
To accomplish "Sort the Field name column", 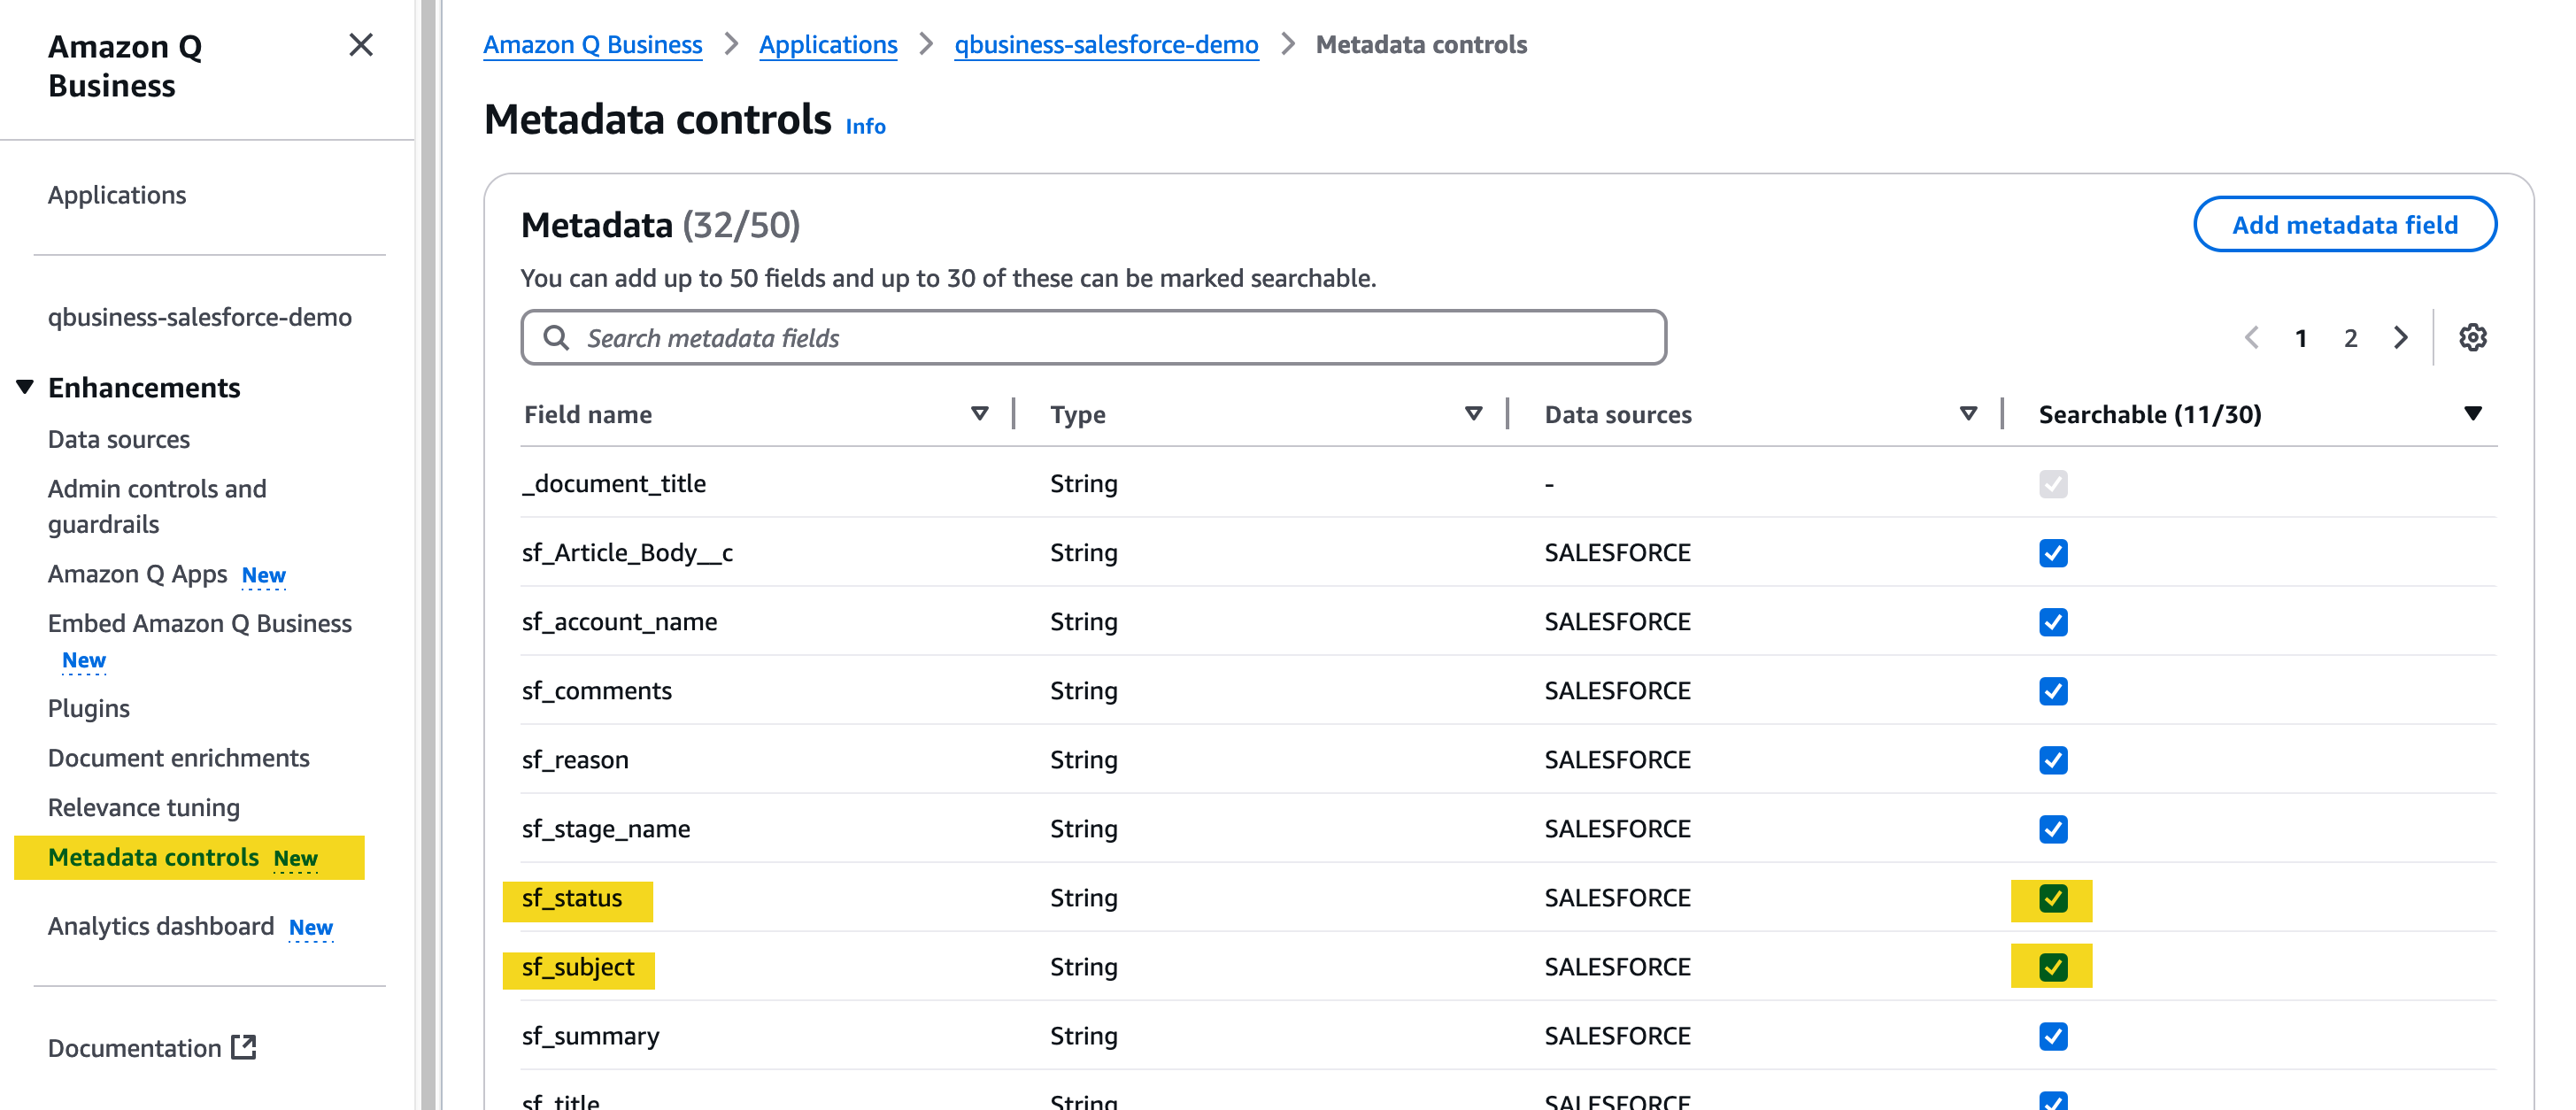I will click(x=979, y=412).
